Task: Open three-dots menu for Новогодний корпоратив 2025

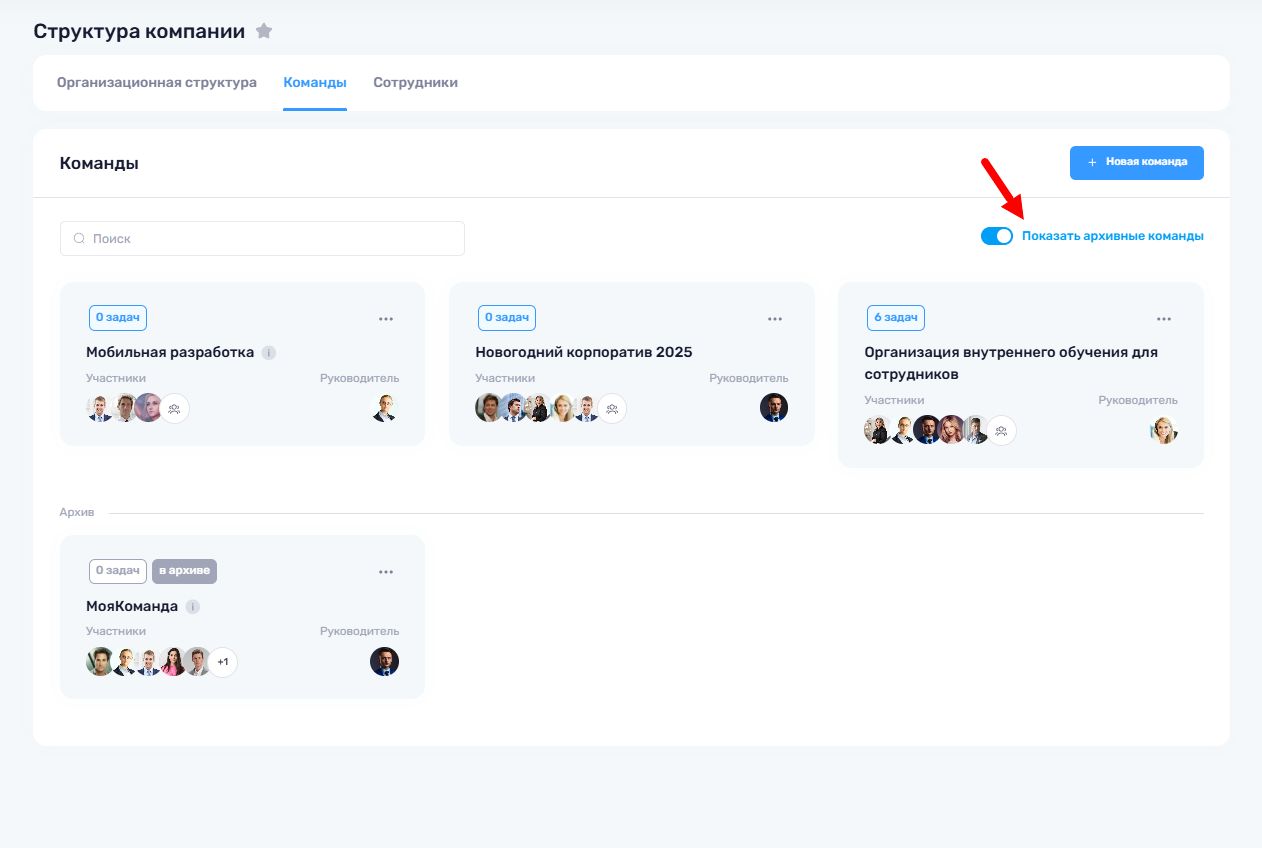Action: click(x=775, y=319)
